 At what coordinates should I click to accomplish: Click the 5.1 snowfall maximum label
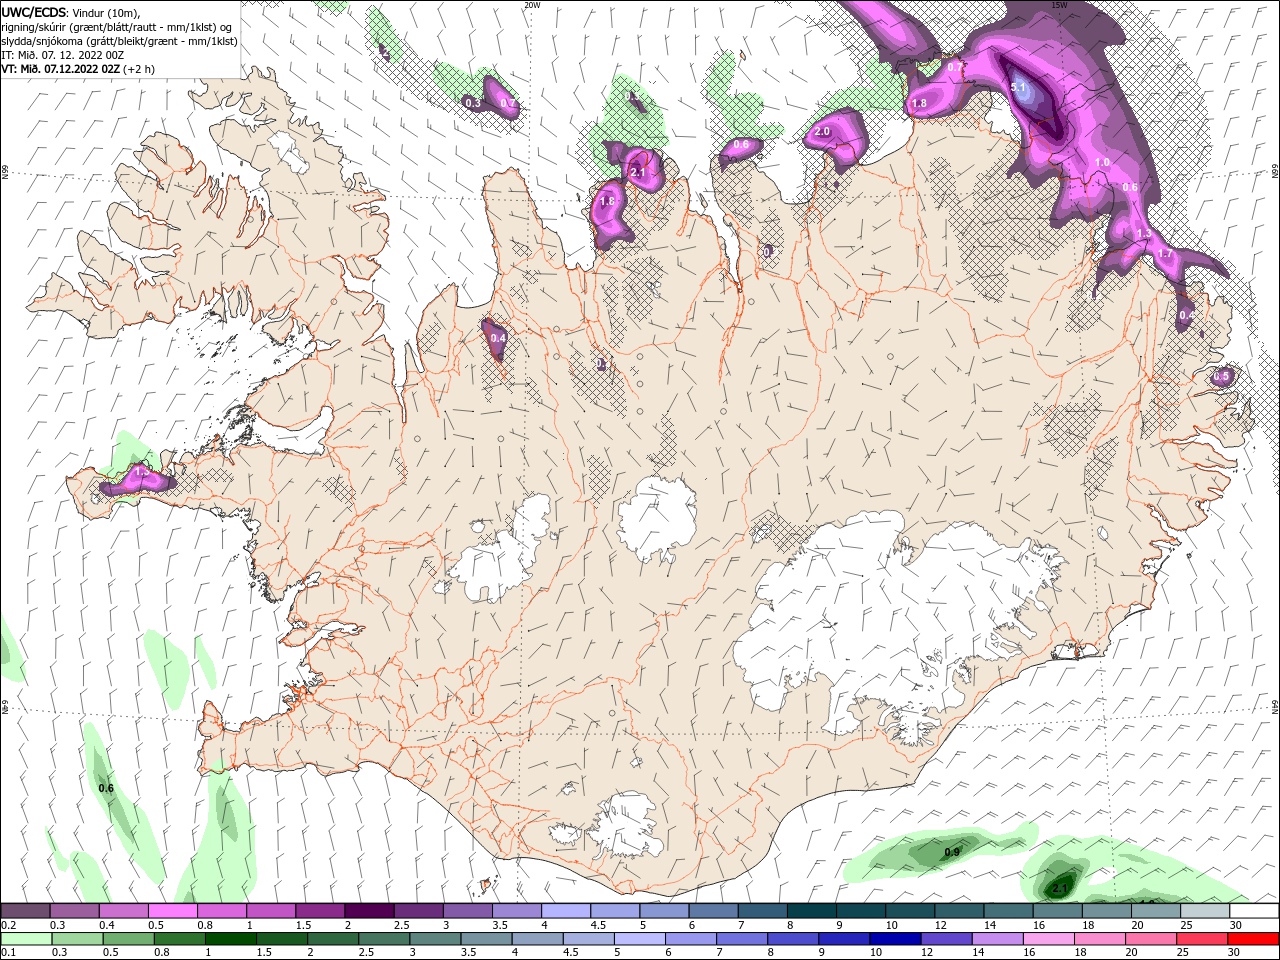[x=1019, y=88]
